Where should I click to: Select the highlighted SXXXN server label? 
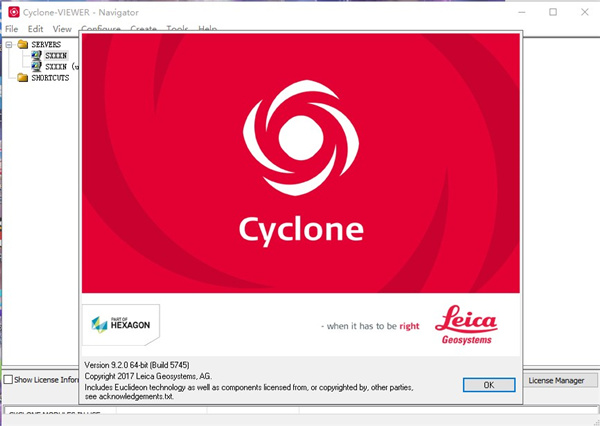coord(56,56)
